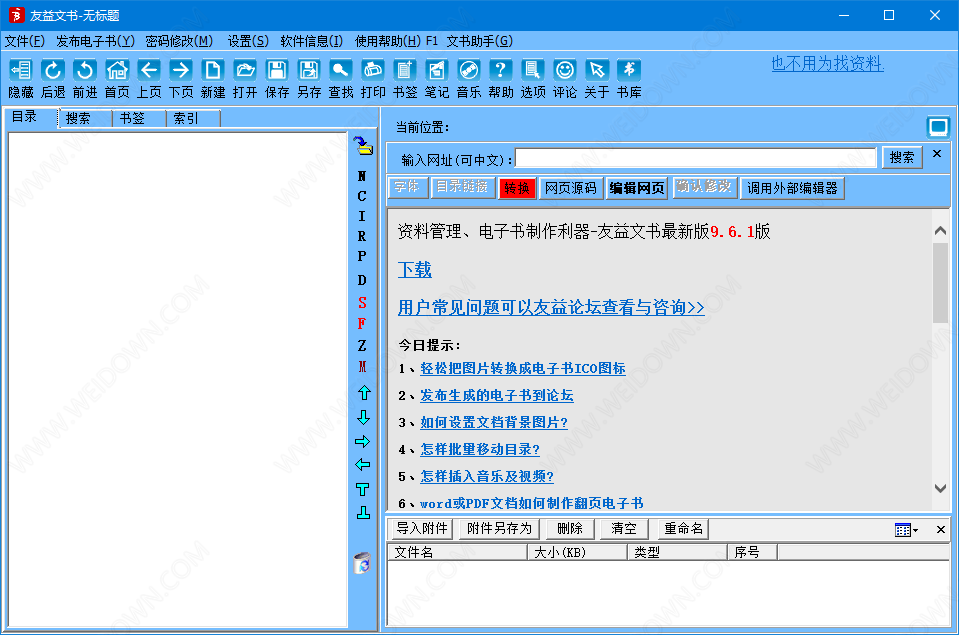Viewport: 959px width, 635px height.
Task: Click the cyan right arrow icon
Action: 363,441
